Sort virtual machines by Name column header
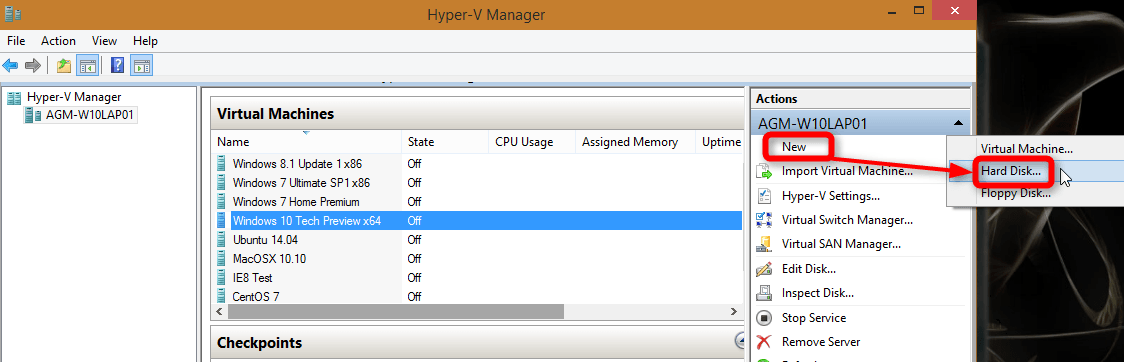The width and height of the screenshot is (1124, 362). 307,142
